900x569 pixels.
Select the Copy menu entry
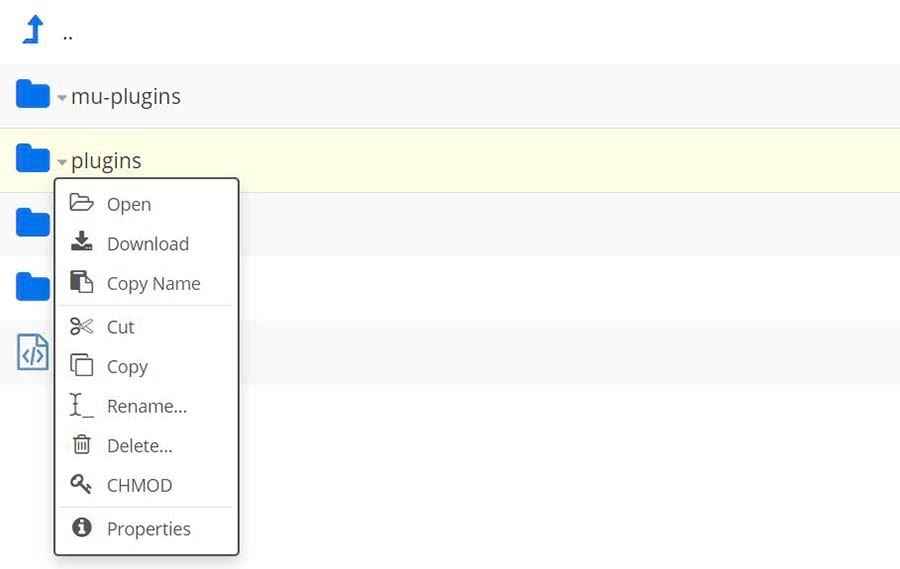pyautogui.click(x=127, y=367)
